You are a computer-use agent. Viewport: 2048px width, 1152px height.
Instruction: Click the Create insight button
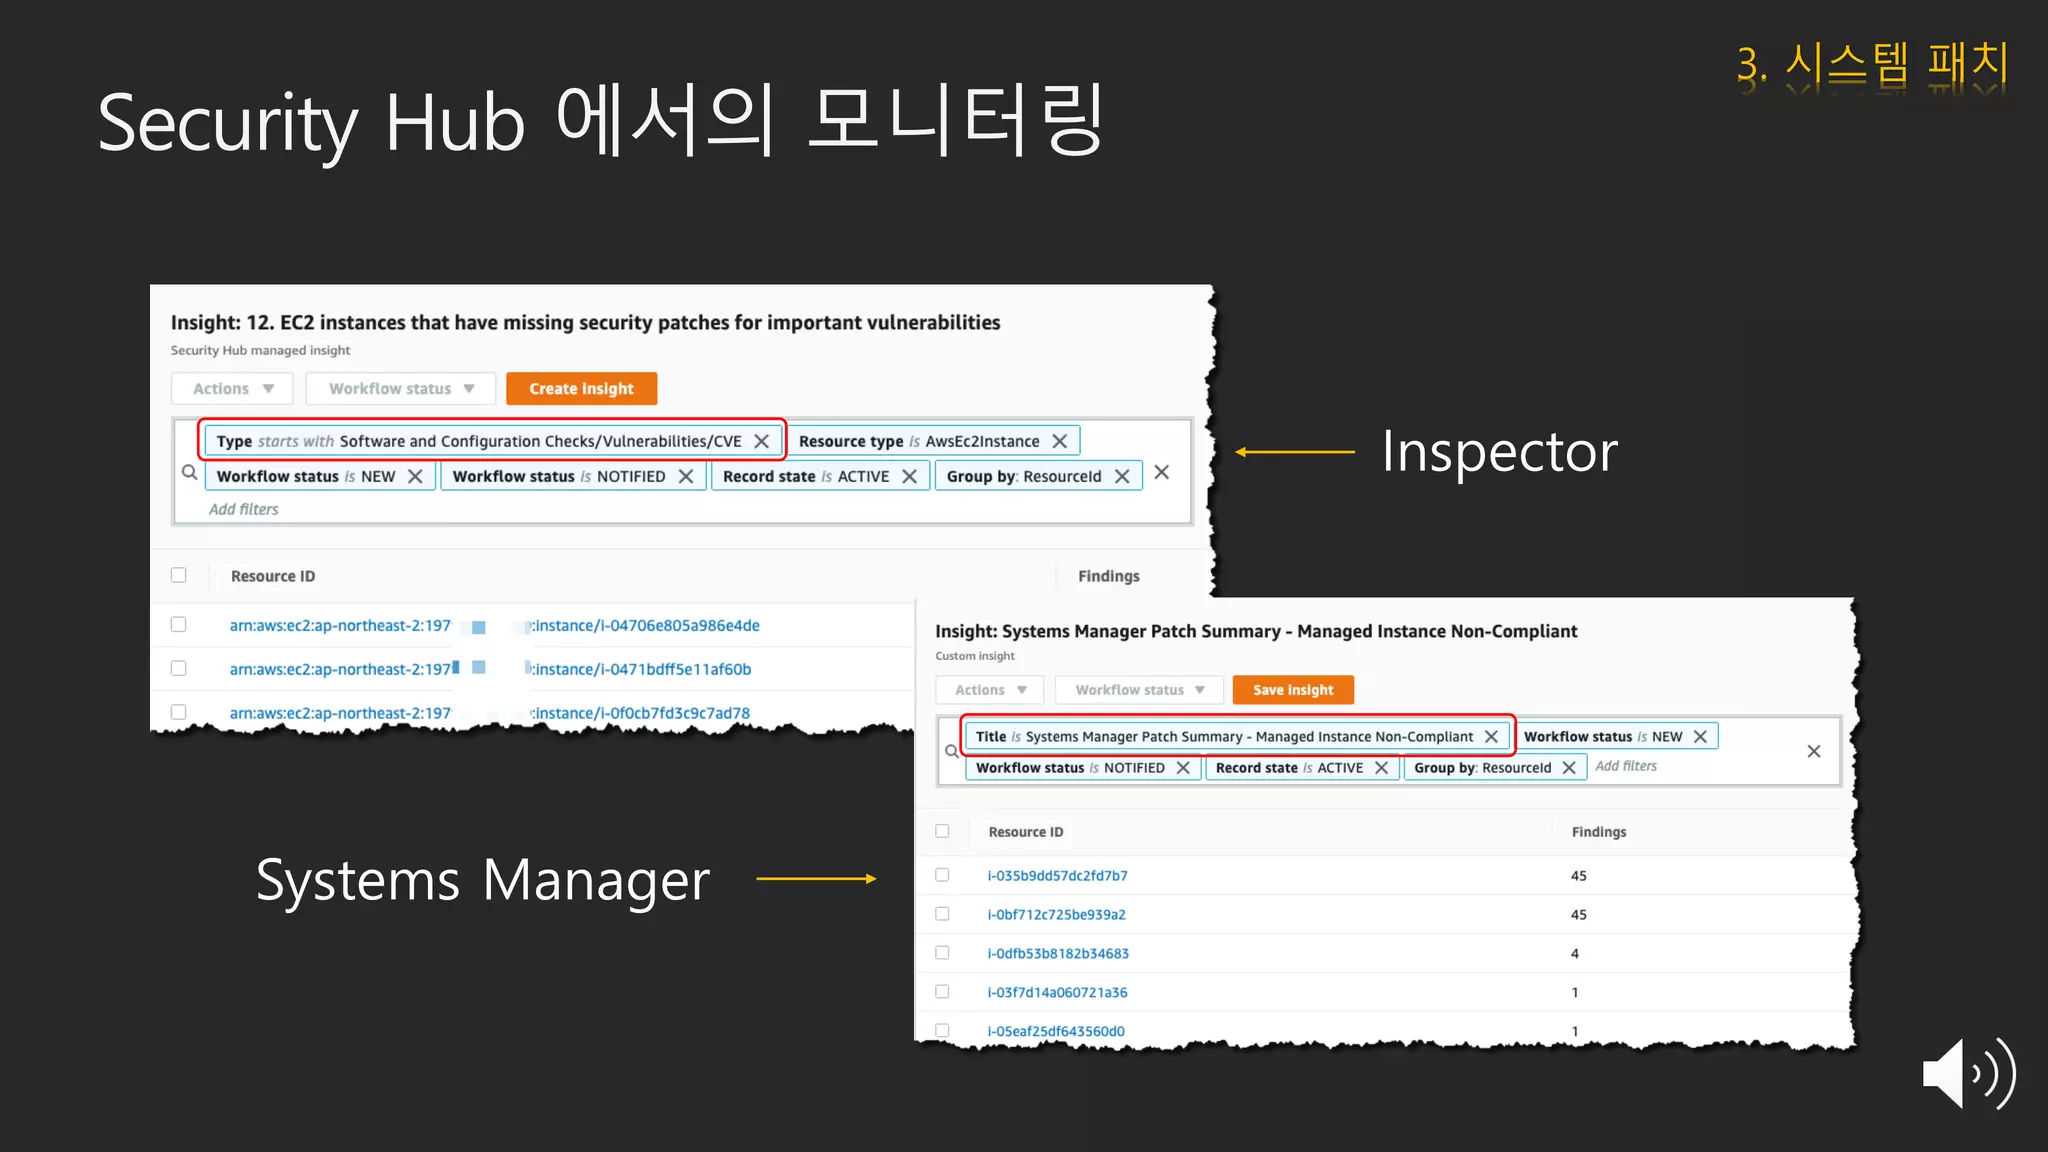pyautogui.click(x=581, y=388)
